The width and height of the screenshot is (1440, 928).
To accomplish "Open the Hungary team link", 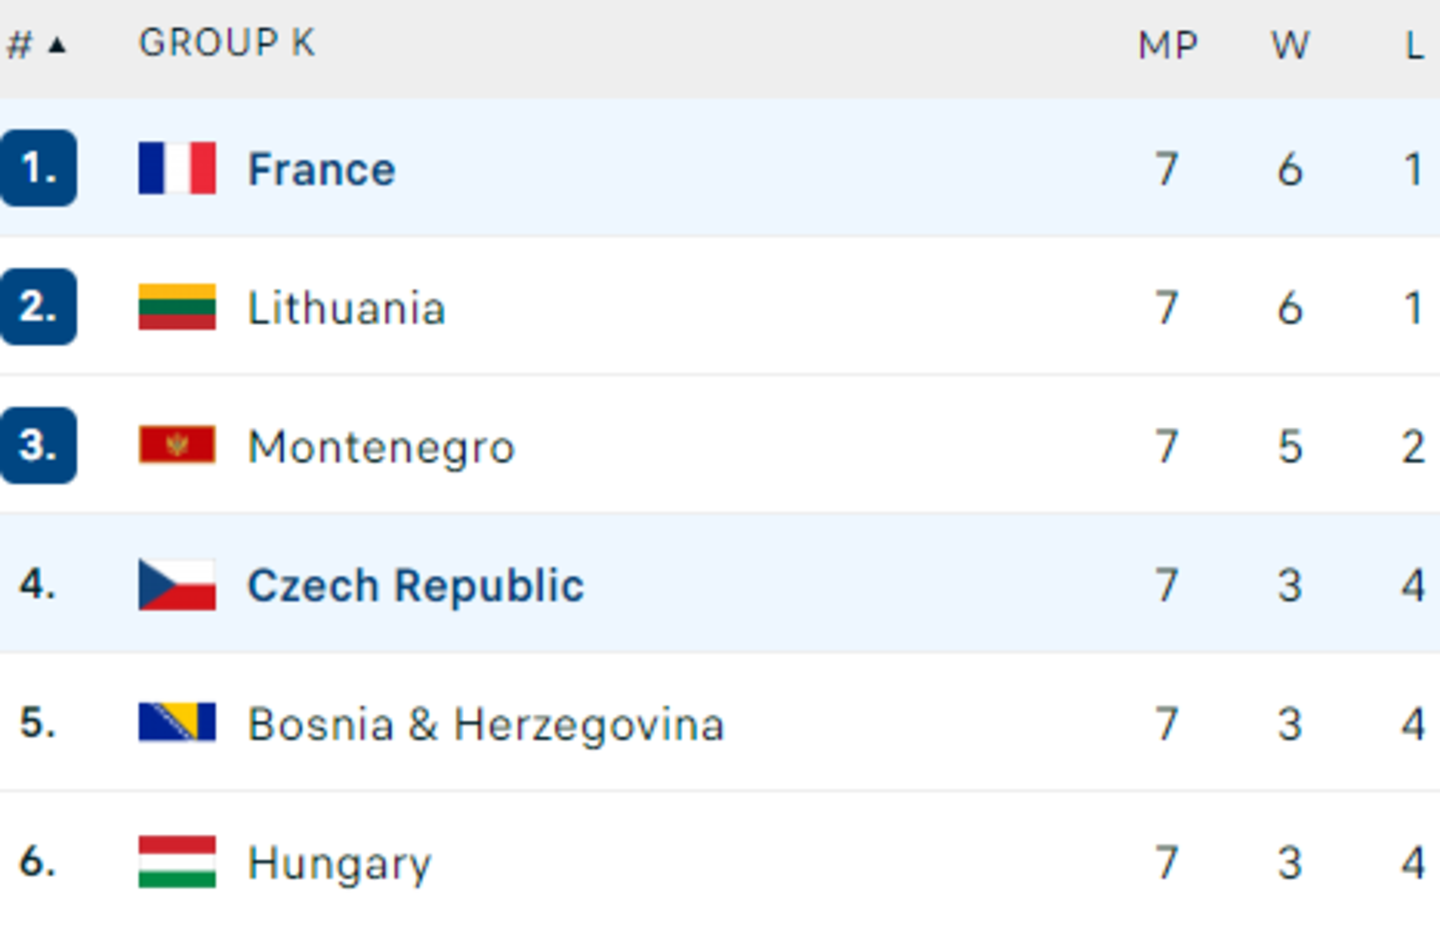I will click(x=340, y=863).
